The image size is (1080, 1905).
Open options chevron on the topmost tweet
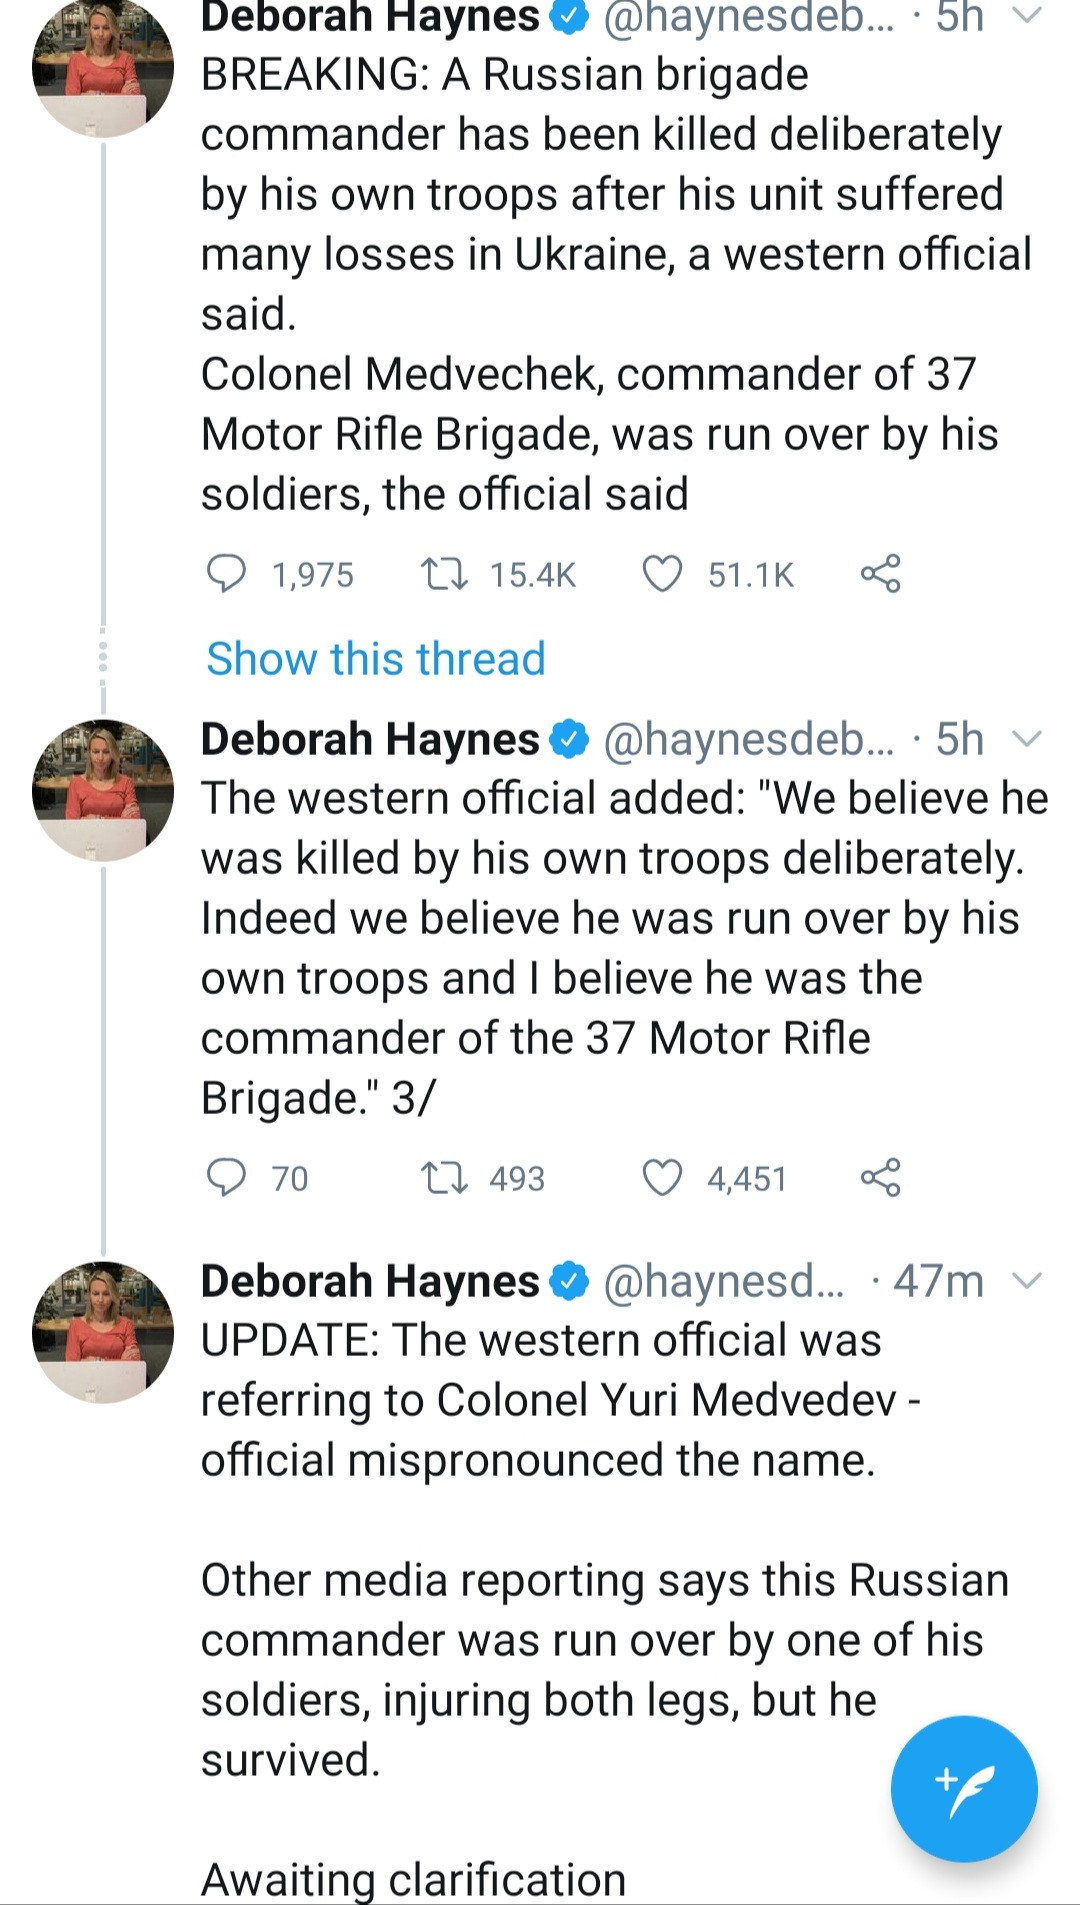coord(1028,15)
